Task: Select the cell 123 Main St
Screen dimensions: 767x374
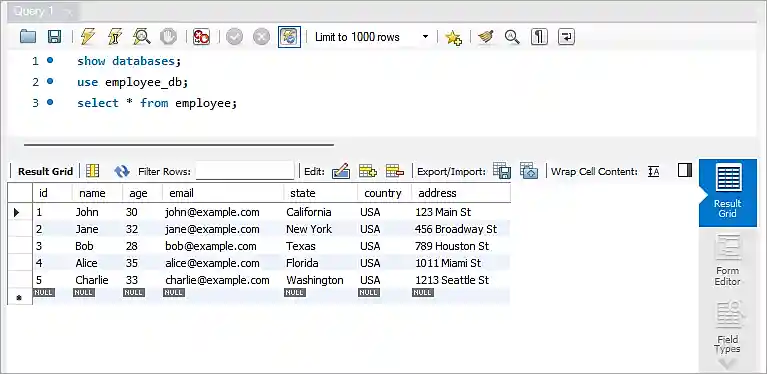Action: (461, 212)
